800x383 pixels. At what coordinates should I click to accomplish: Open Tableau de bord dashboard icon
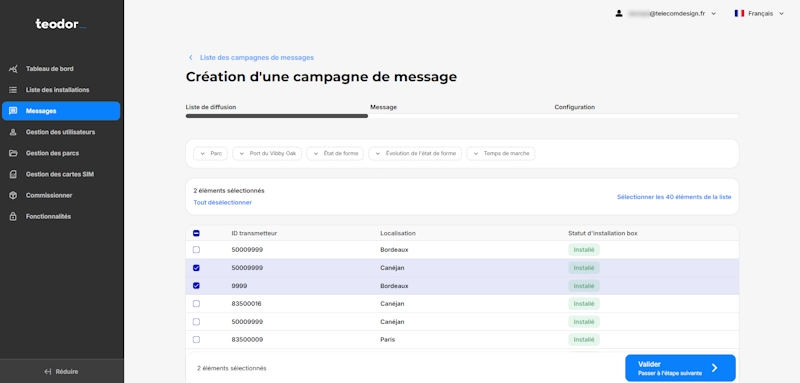pos(13,69)
